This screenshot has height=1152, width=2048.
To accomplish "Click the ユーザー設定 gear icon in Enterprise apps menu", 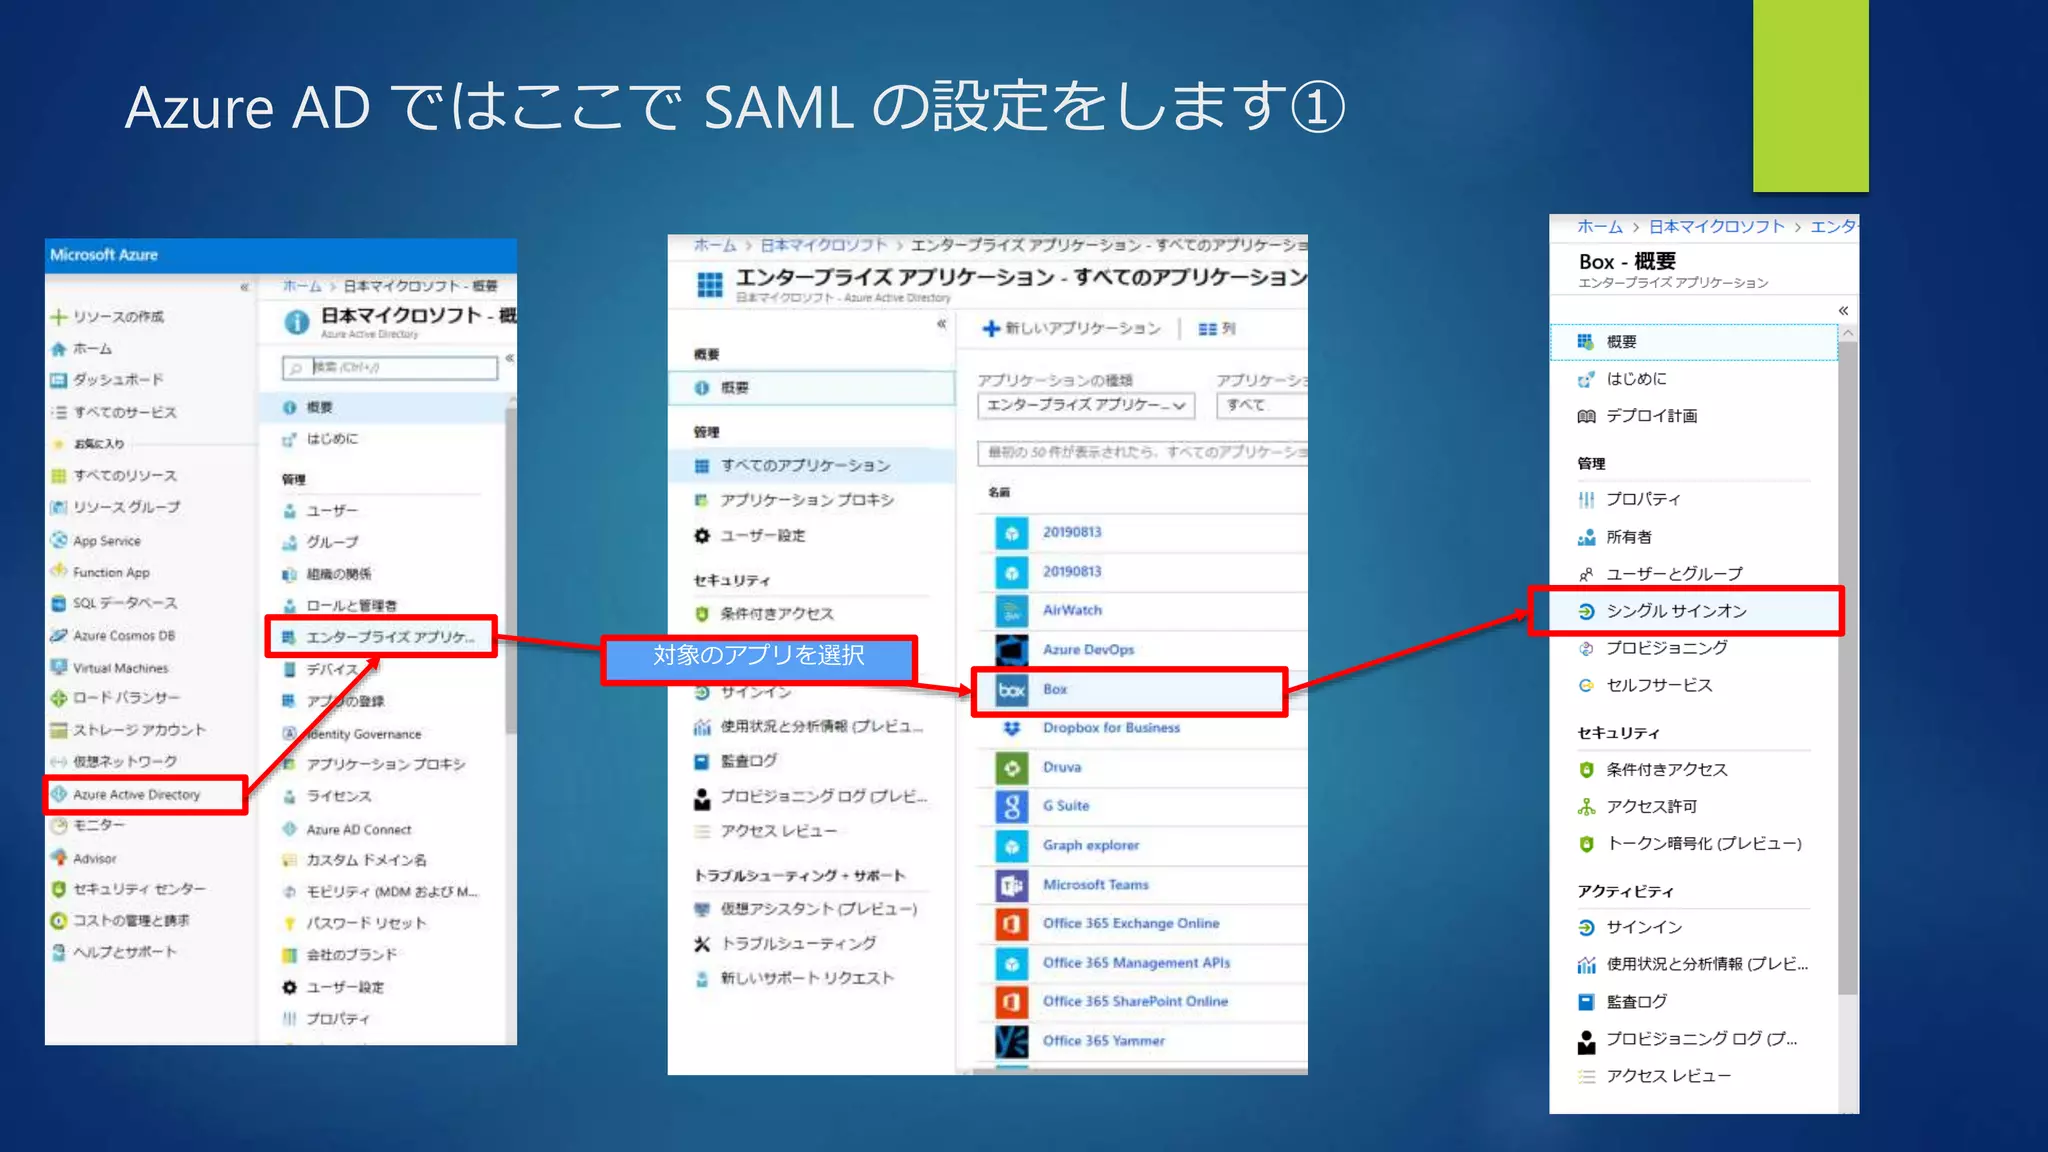I will (x=702, y=536).
